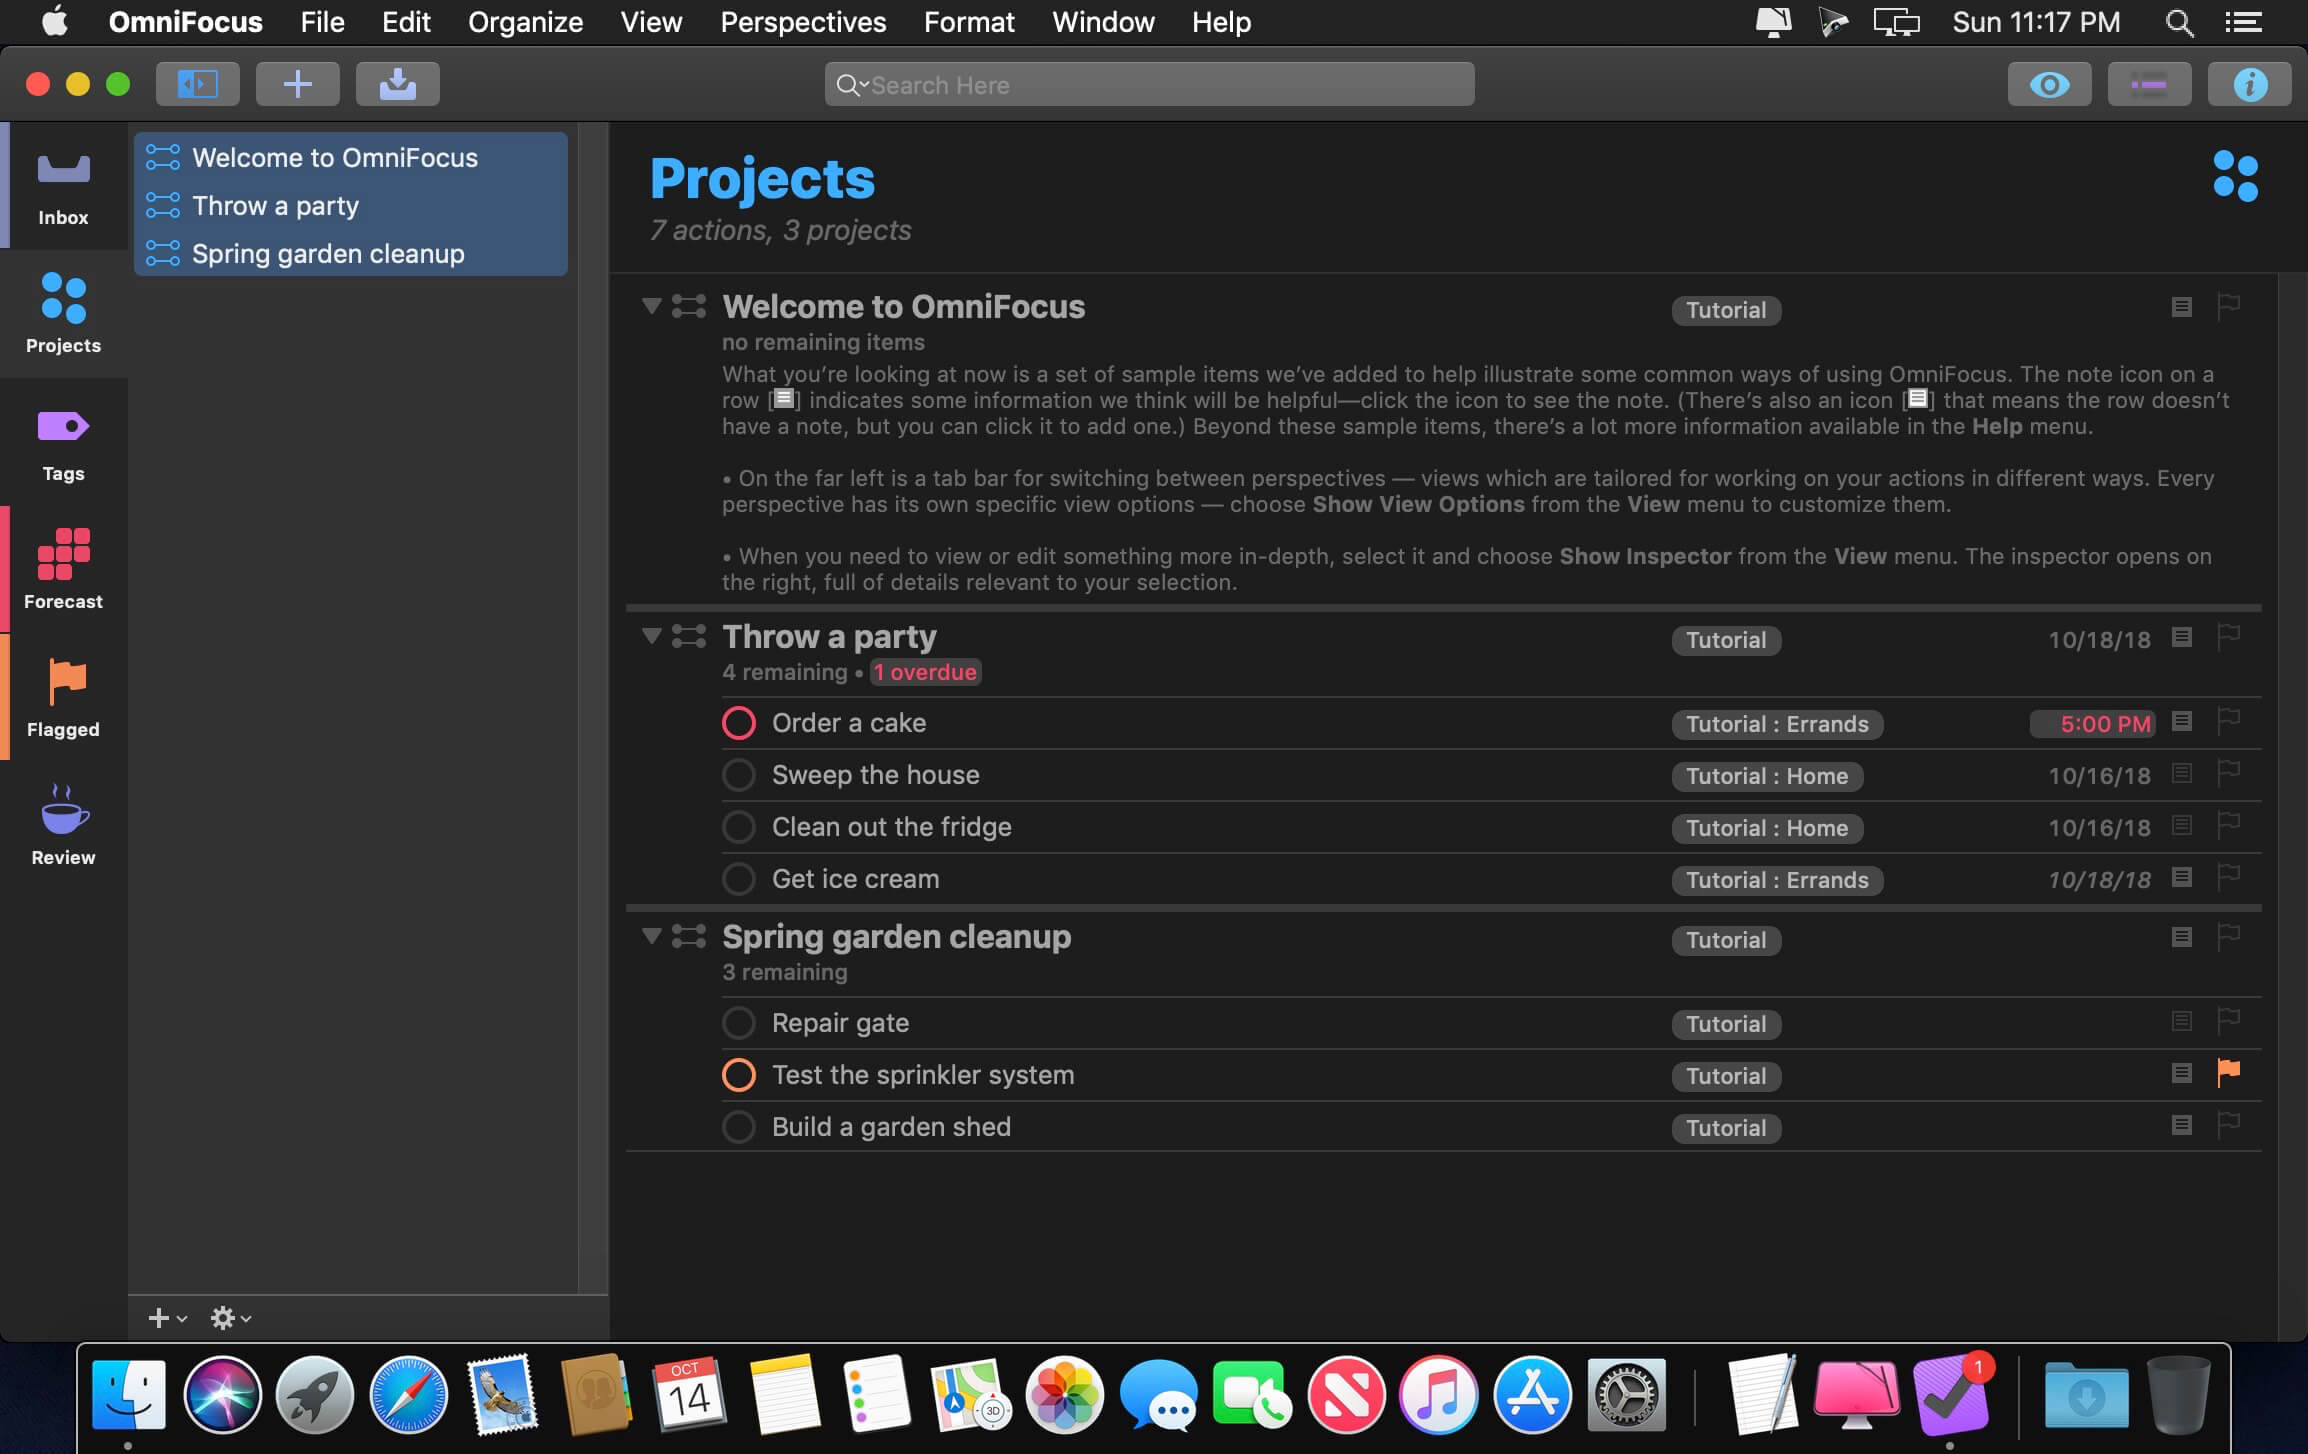Click the inspector toggle button
The height and width of the screenshot is (1454, 2308).
pyautogui.click(x=2251, y=82)
